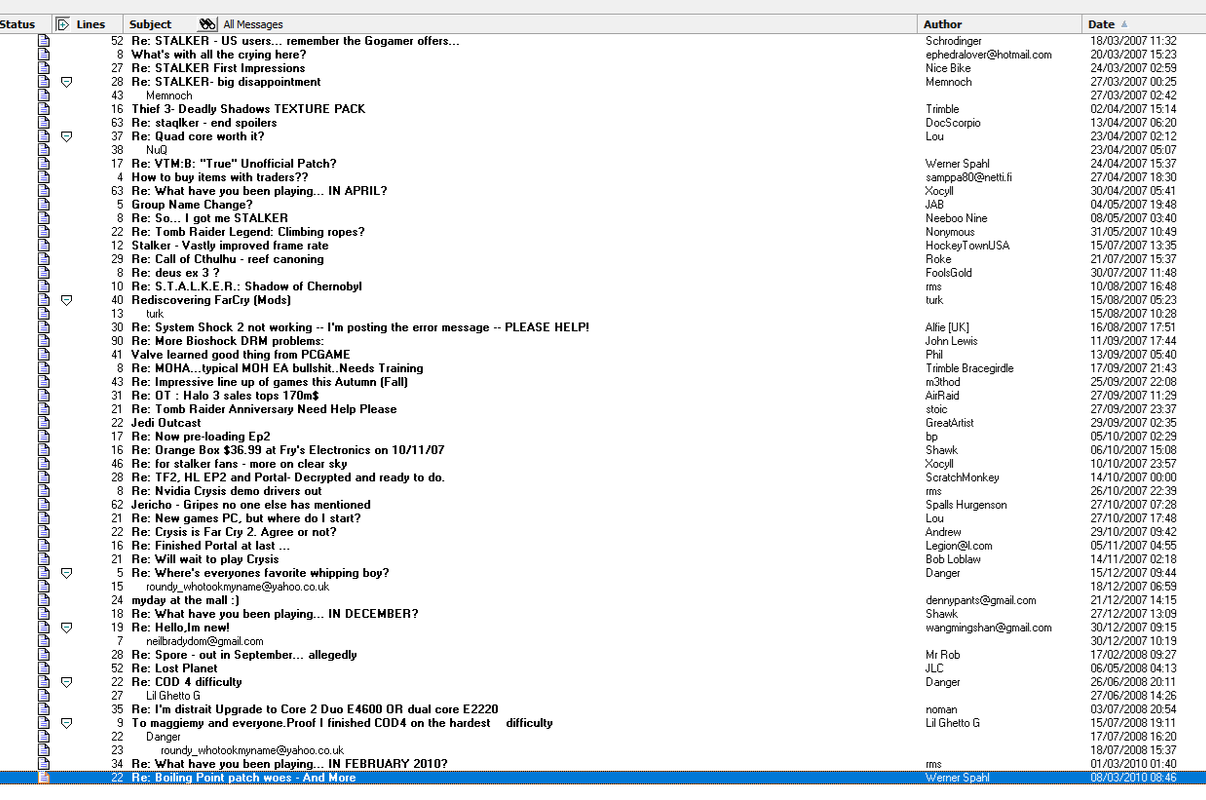Sort by the Author column header
The width and height of the screenshot is (1206, 800).
pos(943,24)
